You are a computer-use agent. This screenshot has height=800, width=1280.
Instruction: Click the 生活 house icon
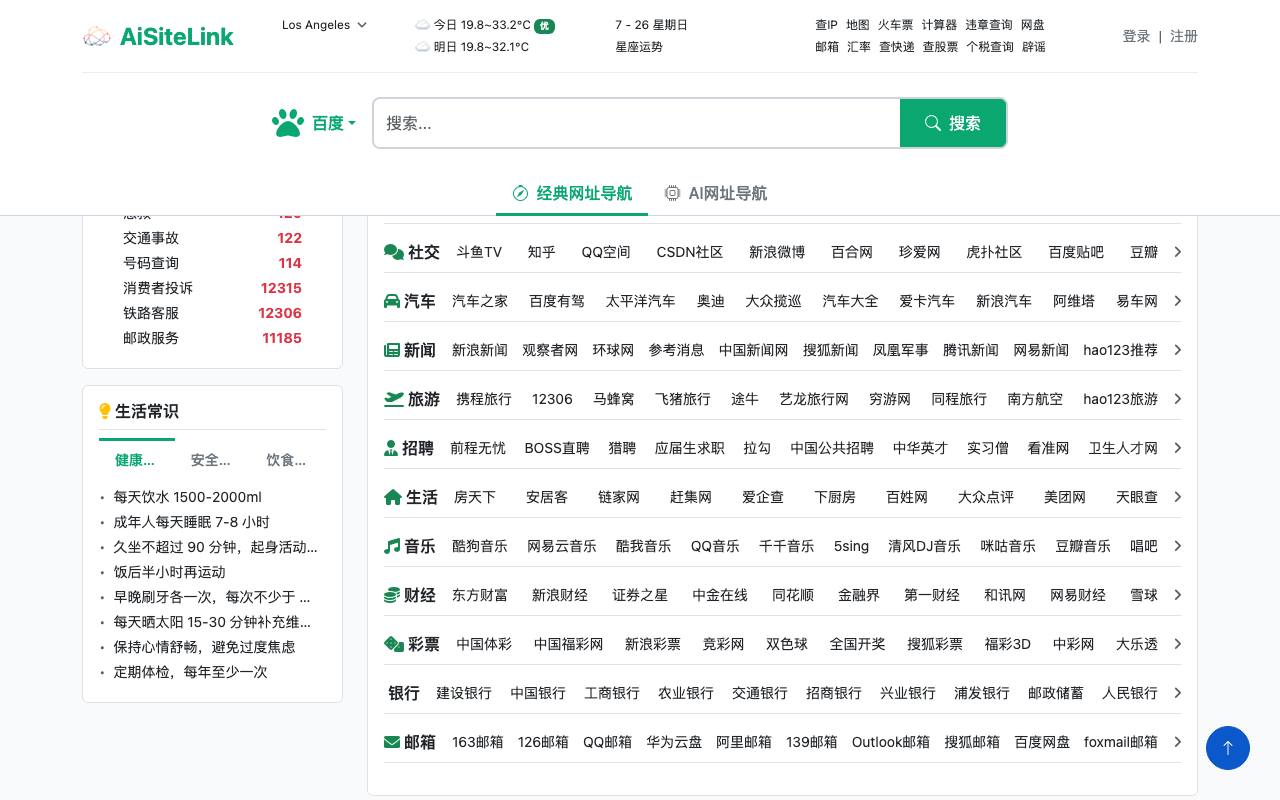pyautogui.click(x=393, y=497)
